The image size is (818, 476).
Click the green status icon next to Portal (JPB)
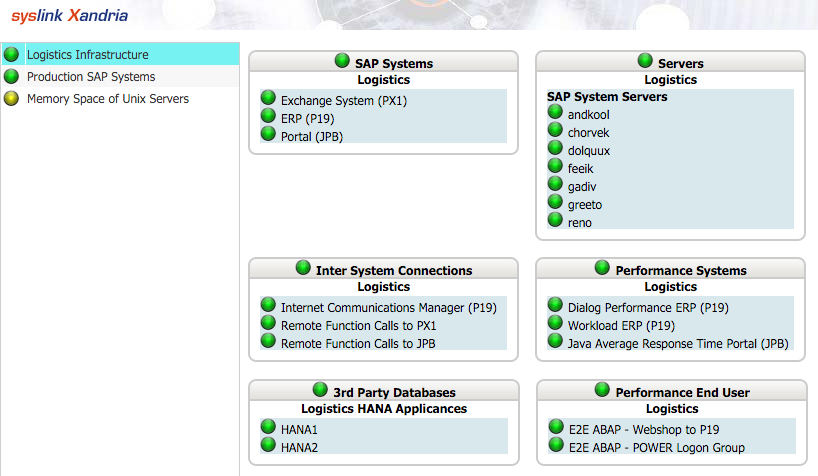point(268,134)
